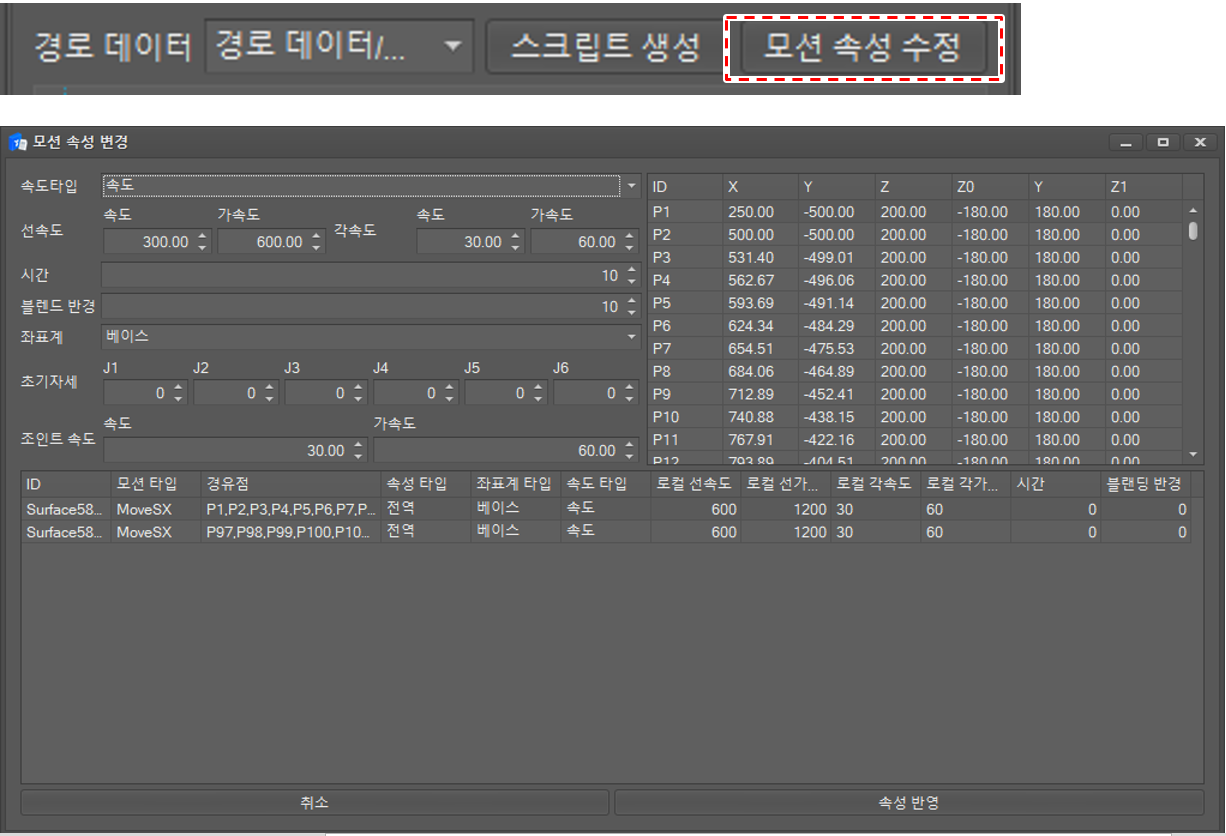The height and width of the screenshot is (836, 1226).
Task: Decrease the 블렌드 반경 value with its stepper
Action: click(x=632, y=311)
